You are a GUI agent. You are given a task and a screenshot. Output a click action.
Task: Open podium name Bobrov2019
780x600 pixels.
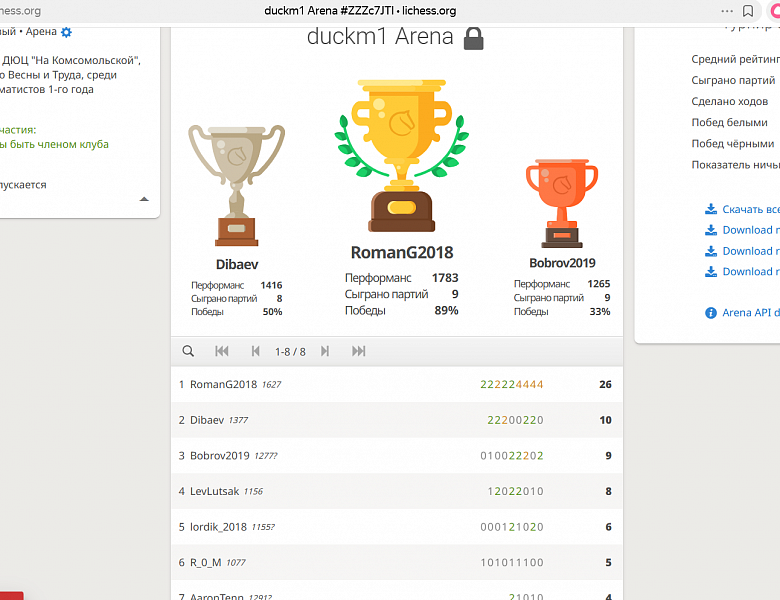(x=562, y=263)
